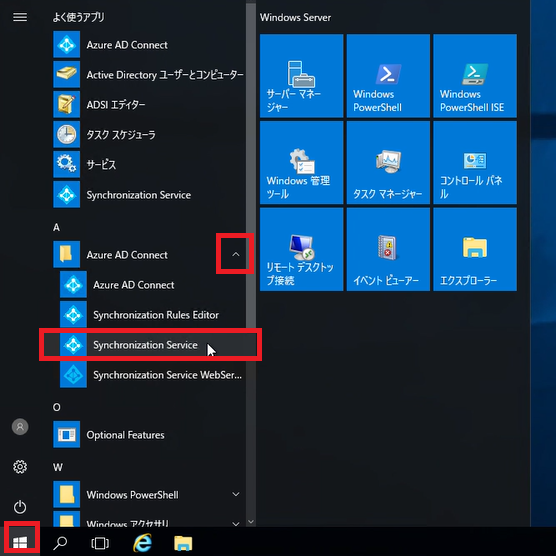Collapse the Azure AD Connect folder chevron
Screen dimensions: 556x556
(x=235, y=254)
